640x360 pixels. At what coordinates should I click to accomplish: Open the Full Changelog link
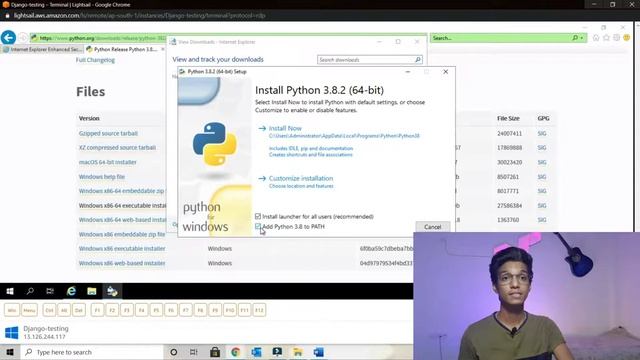pyautogui.click(x=95, y=60)
